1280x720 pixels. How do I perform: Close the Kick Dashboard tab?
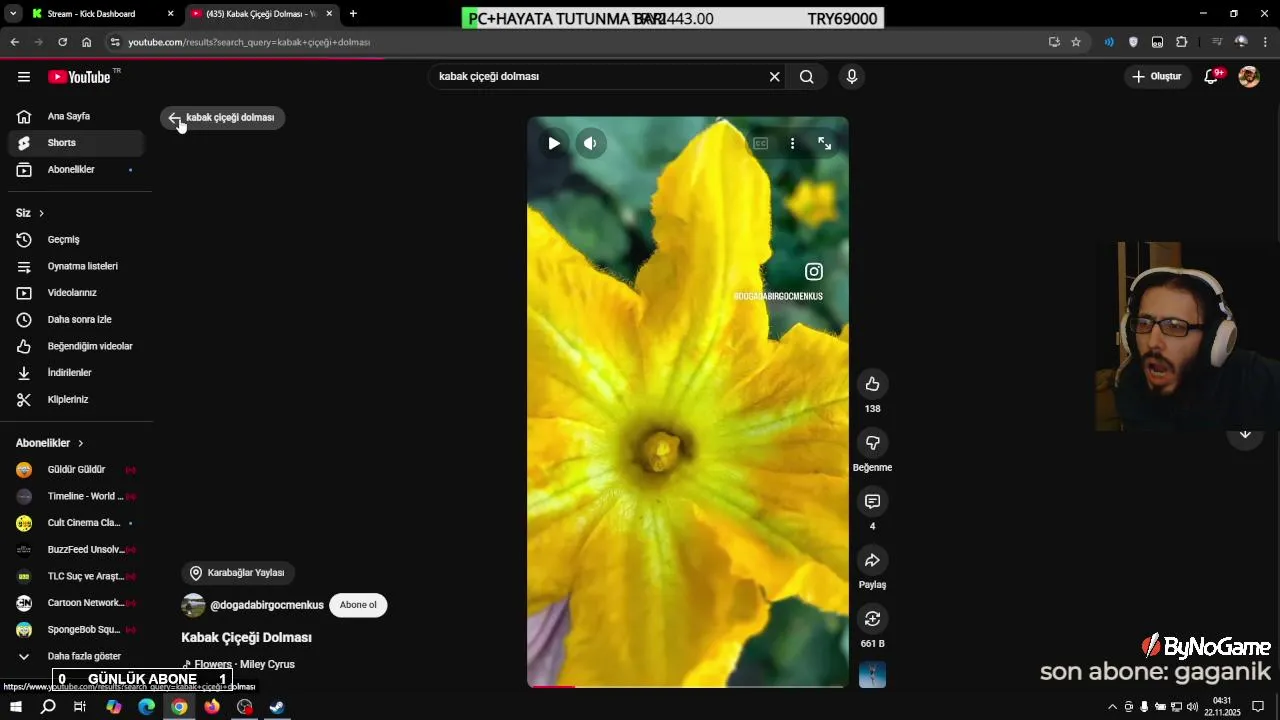pos(170,14)
